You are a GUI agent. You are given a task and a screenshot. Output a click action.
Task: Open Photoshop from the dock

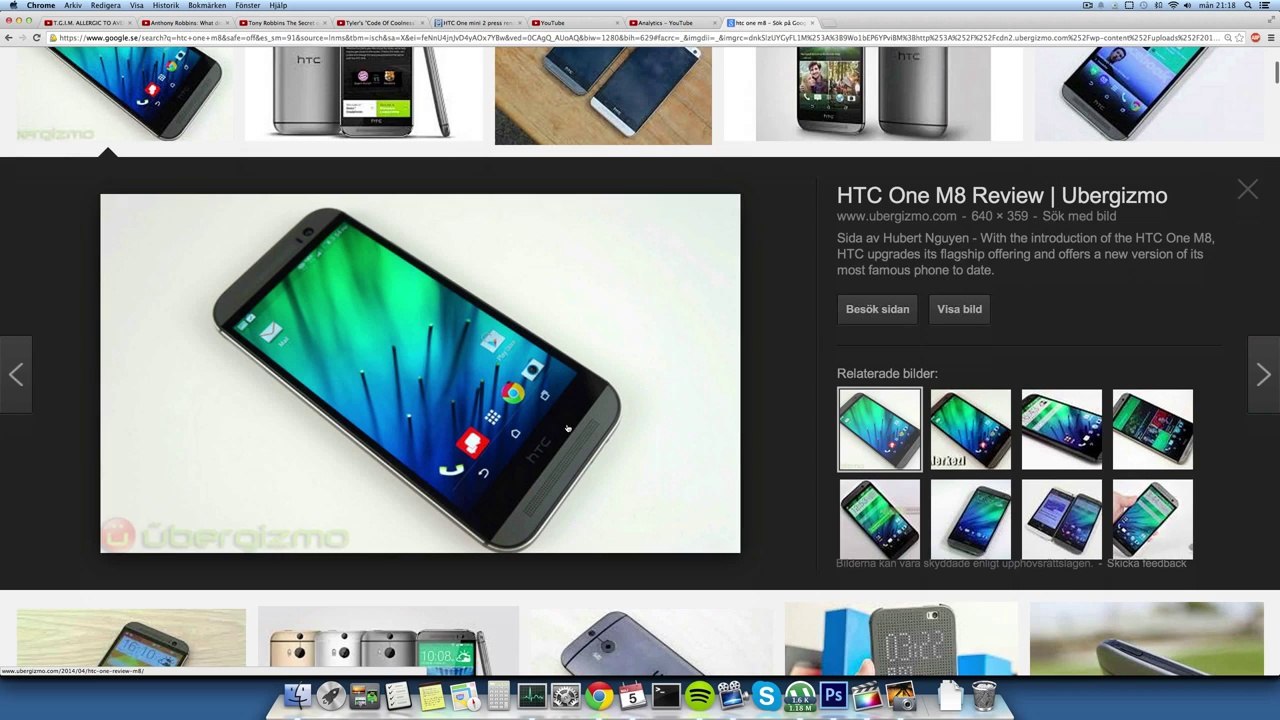834,695
